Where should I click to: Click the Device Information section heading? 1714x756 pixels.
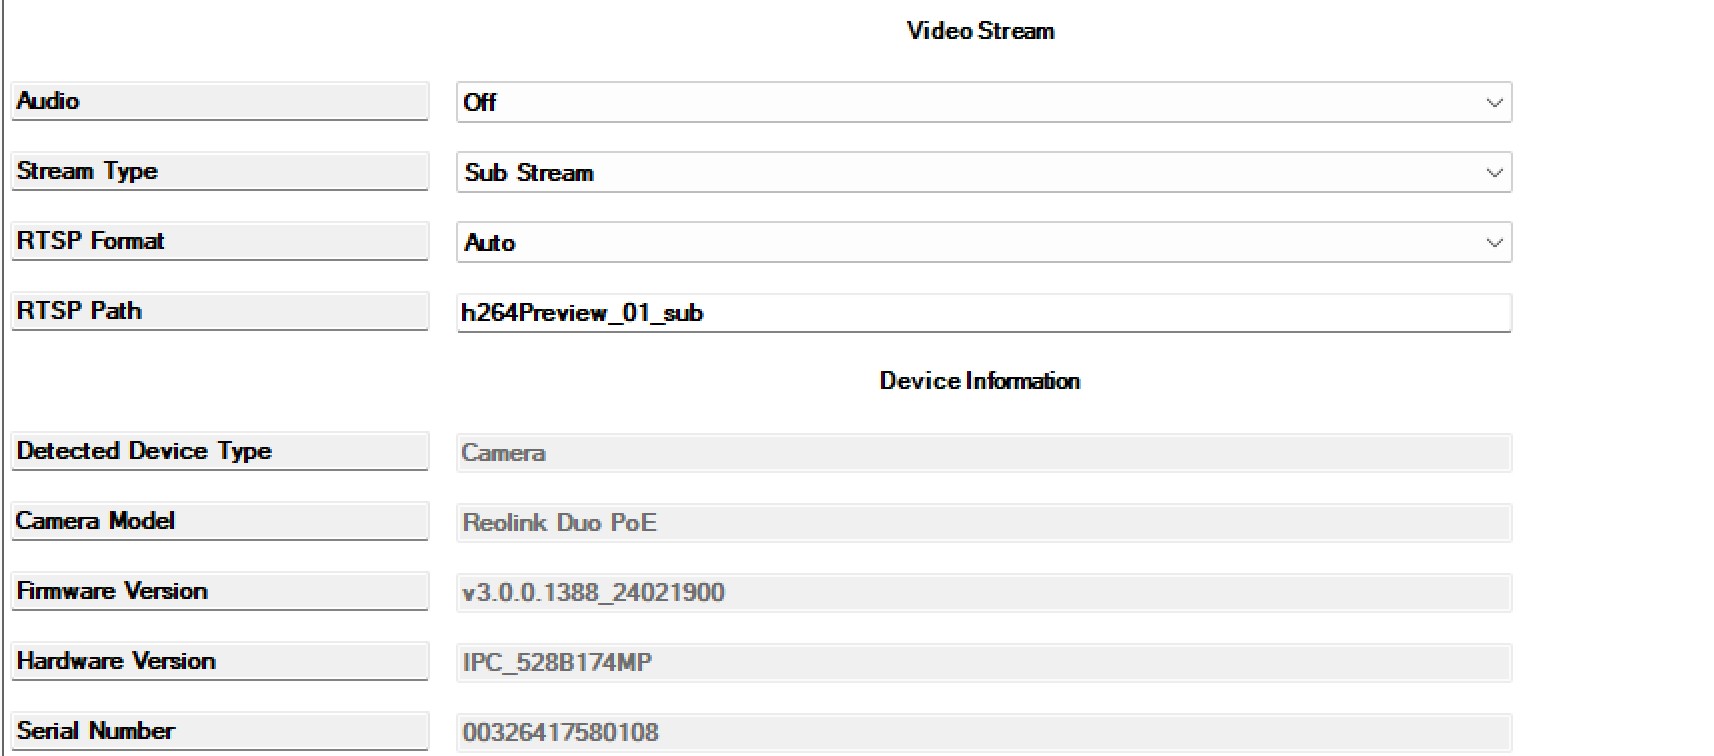(x=980, y=381)
